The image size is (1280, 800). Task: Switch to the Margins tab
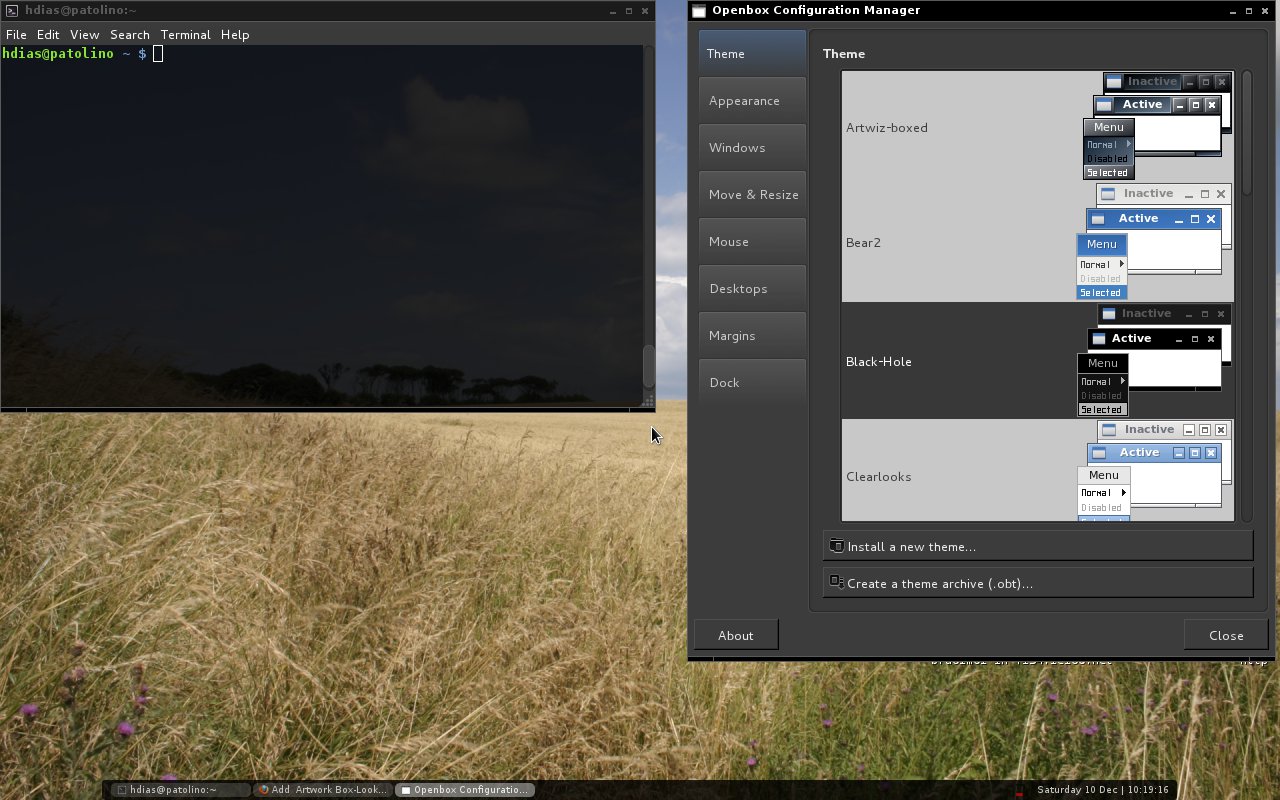click(752, 335)
